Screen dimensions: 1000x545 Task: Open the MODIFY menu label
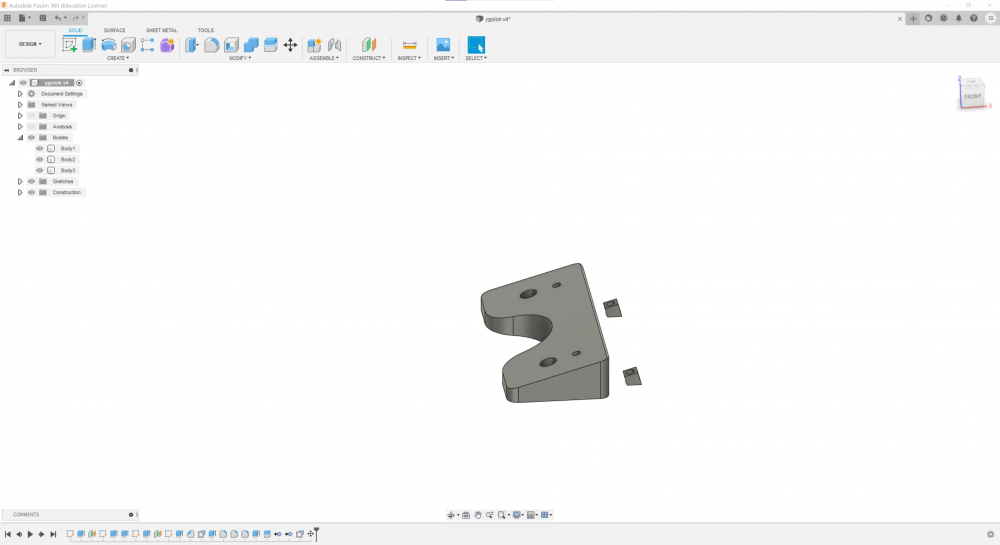239,58
